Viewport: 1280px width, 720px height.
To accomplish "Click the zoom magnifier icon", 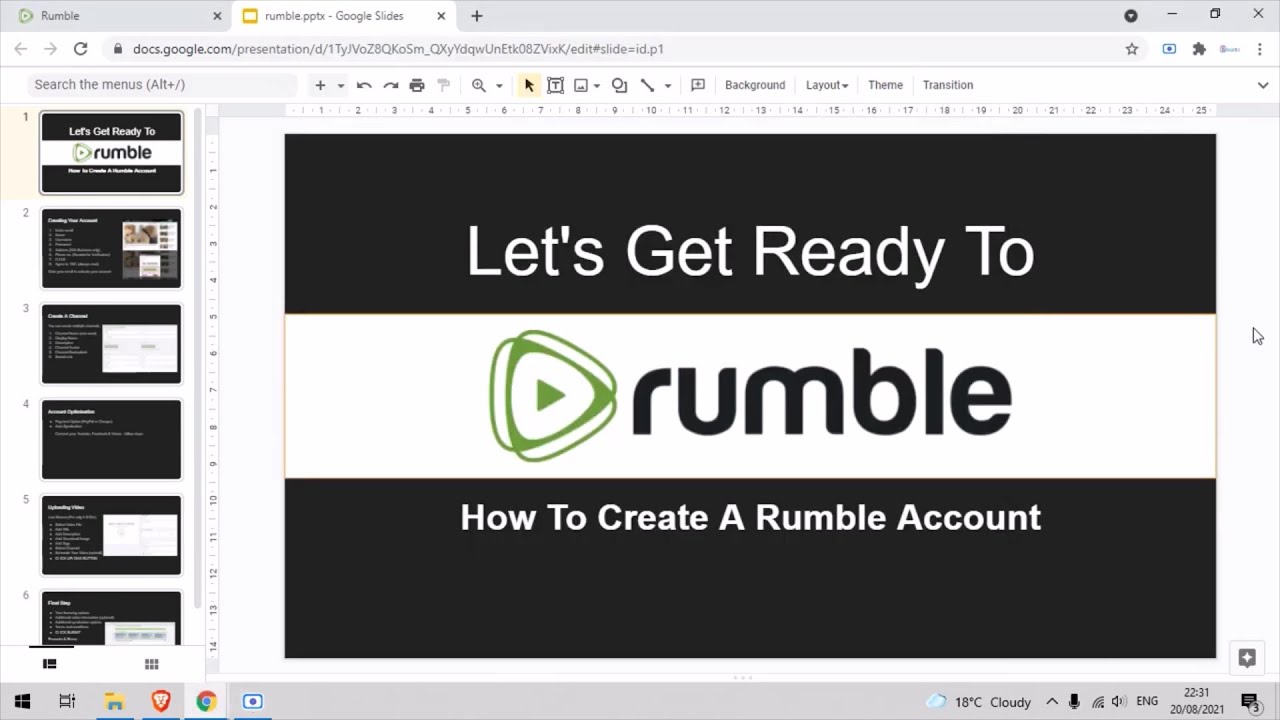I will click(479, 85).
